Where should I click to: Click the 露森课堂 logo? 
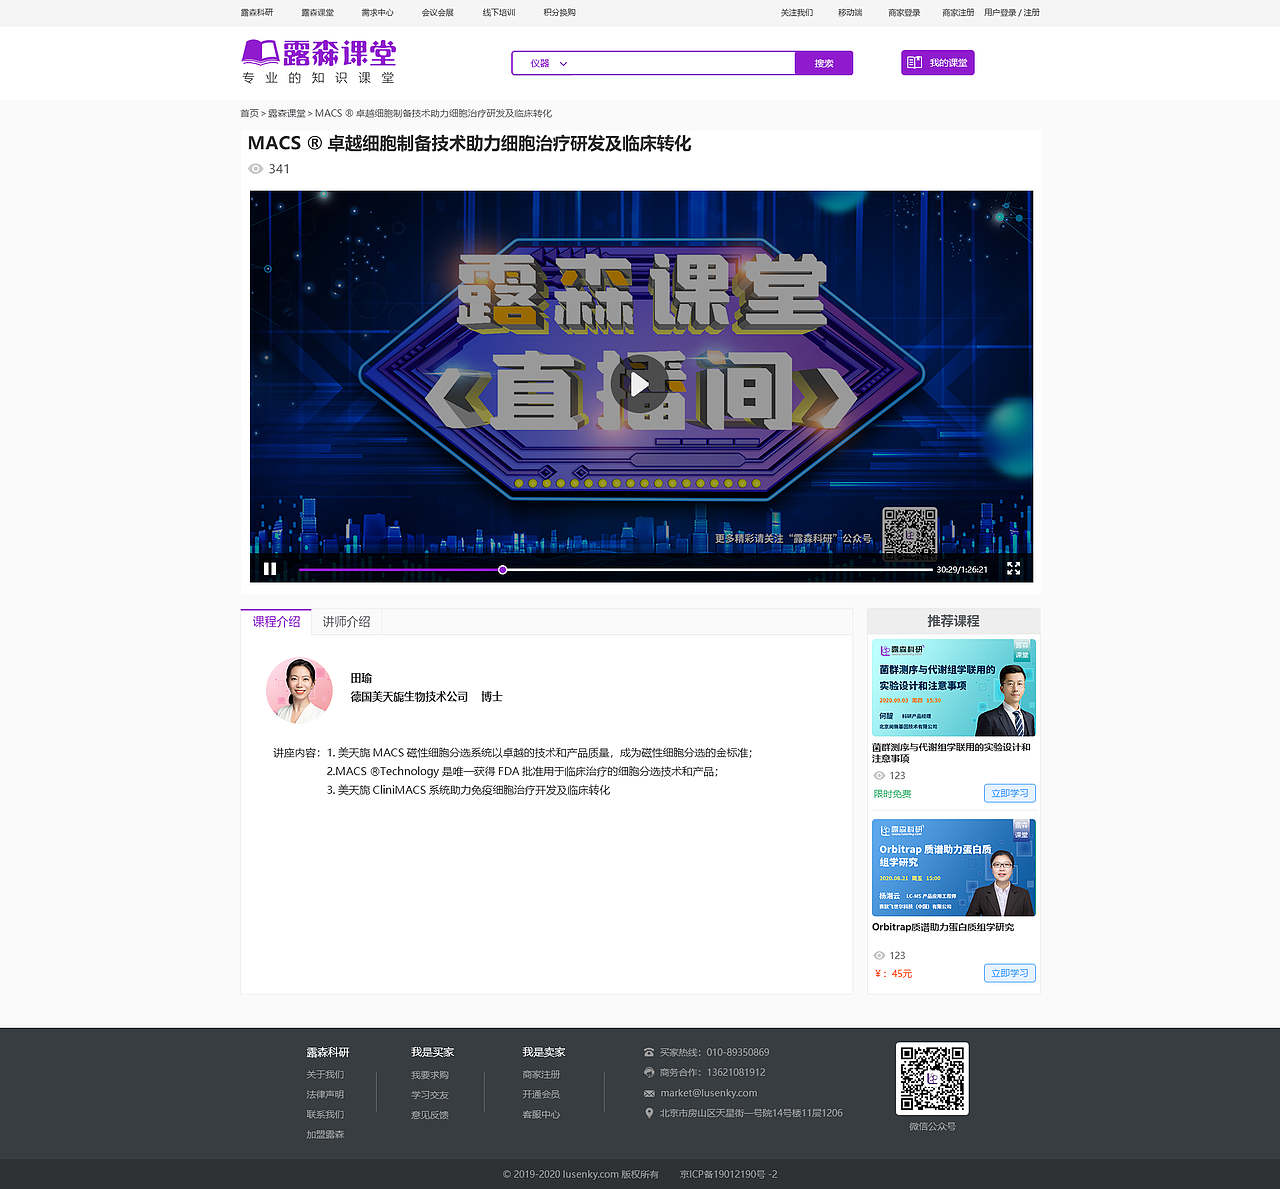point(319,62)
